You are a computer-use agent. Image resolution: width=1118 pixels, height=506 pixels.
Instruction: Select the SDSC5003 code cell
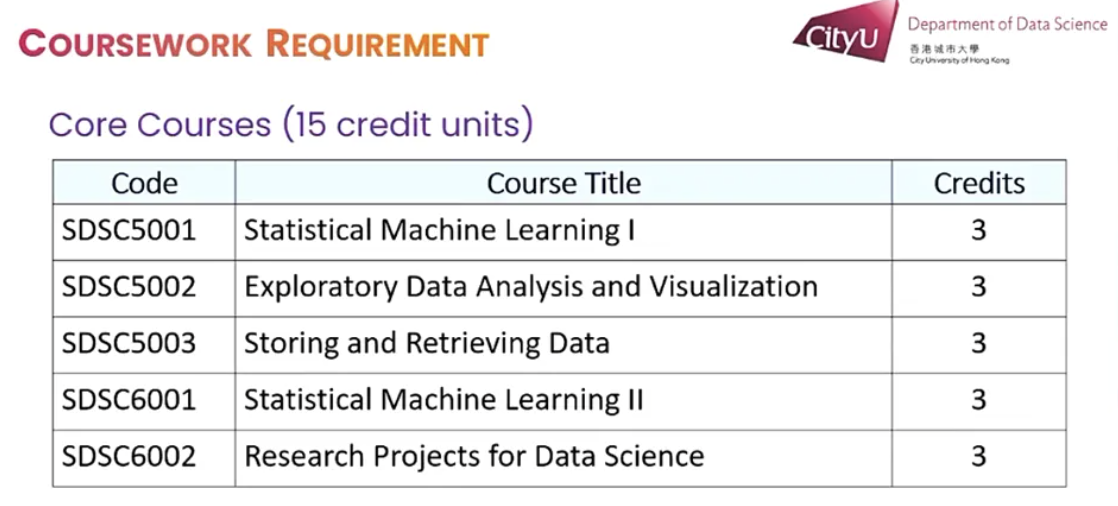pos(129,343)
